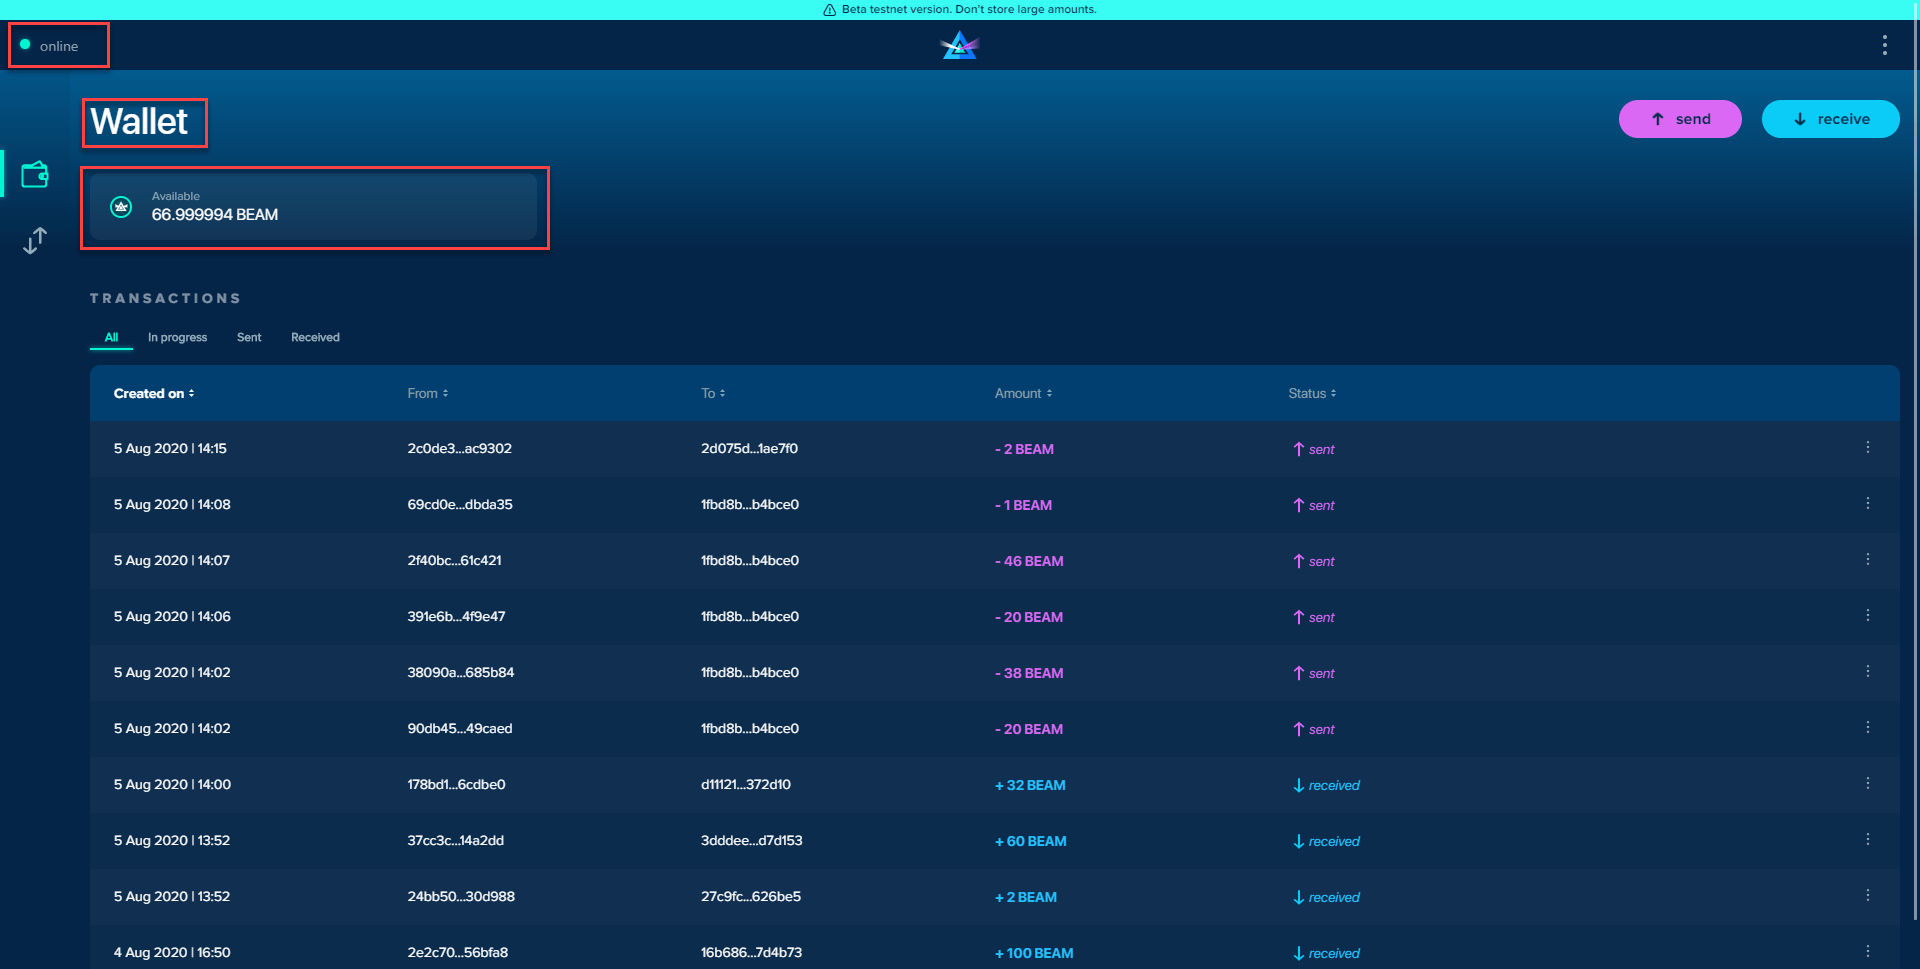Screen dimensions: 1920x969
Task: Open row menu for the +60 BEAM transaction
Action: tap(1867, 840)
